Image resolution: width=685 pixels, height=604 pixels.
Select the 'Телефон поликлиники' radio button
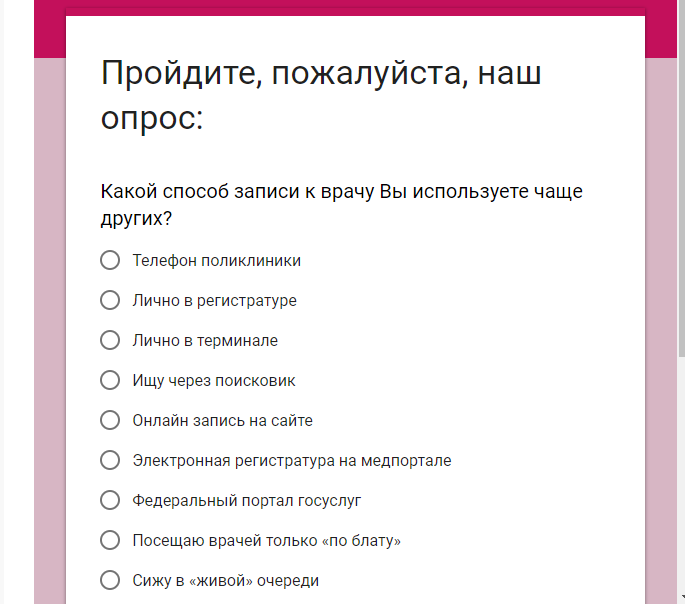click(110, 260)
